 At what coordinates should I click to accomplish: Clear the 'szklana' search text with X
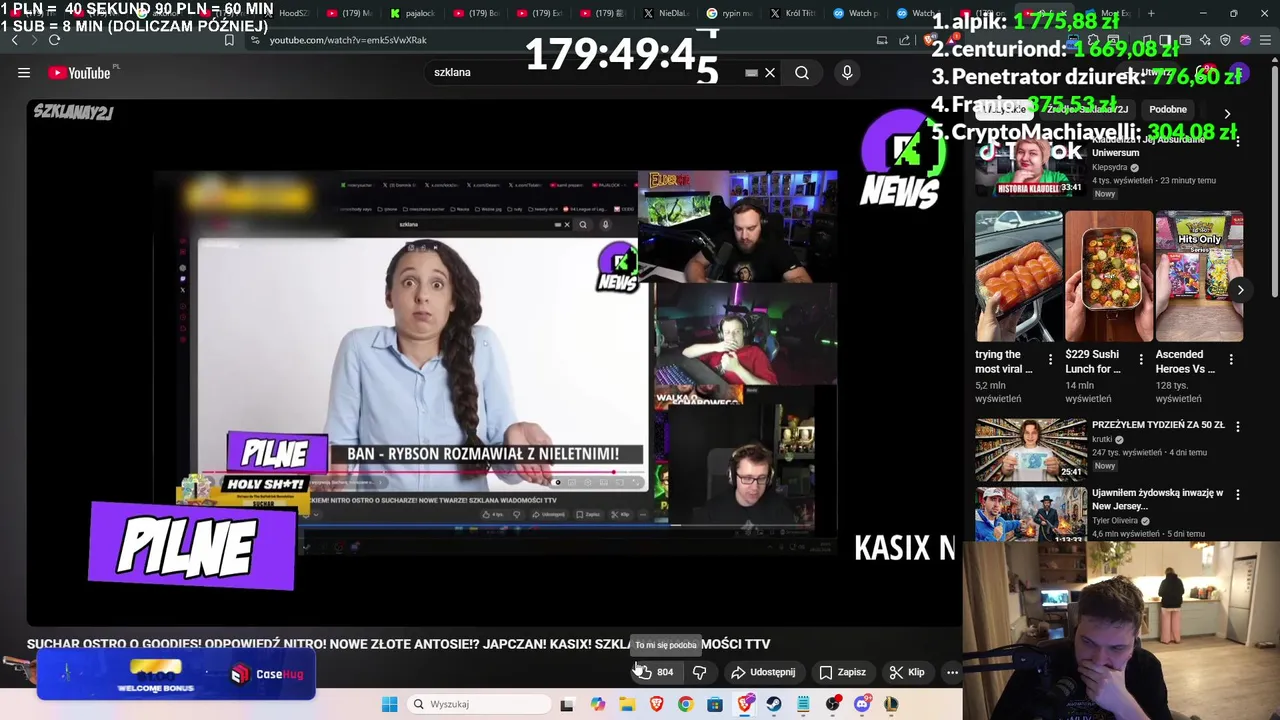click(x=770, y=72)
